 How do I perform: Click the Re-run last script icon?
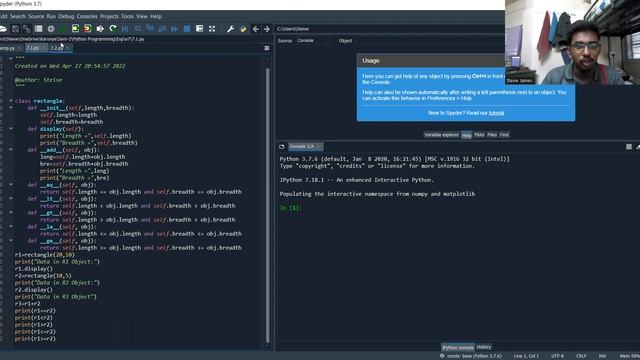point(113,29)
